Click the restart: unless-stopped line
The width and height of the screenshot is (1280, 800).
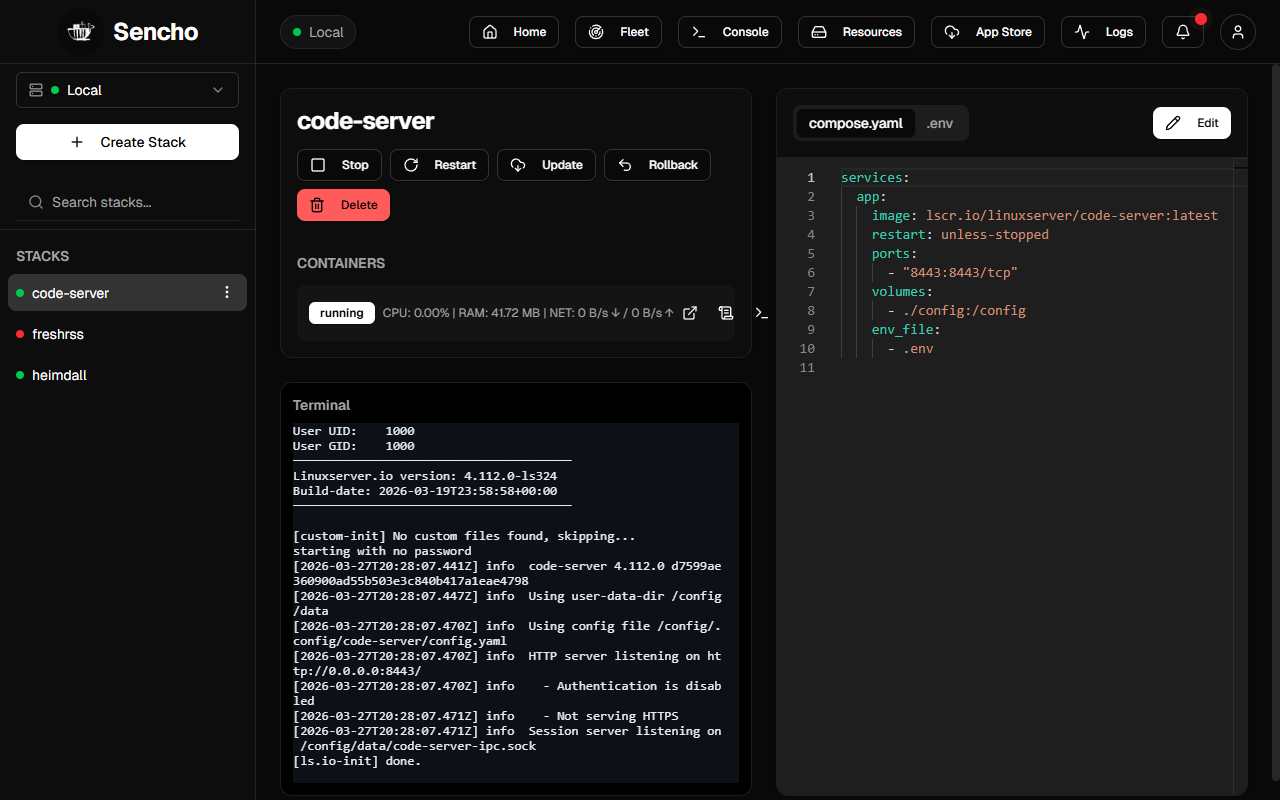tap(960, 235)
